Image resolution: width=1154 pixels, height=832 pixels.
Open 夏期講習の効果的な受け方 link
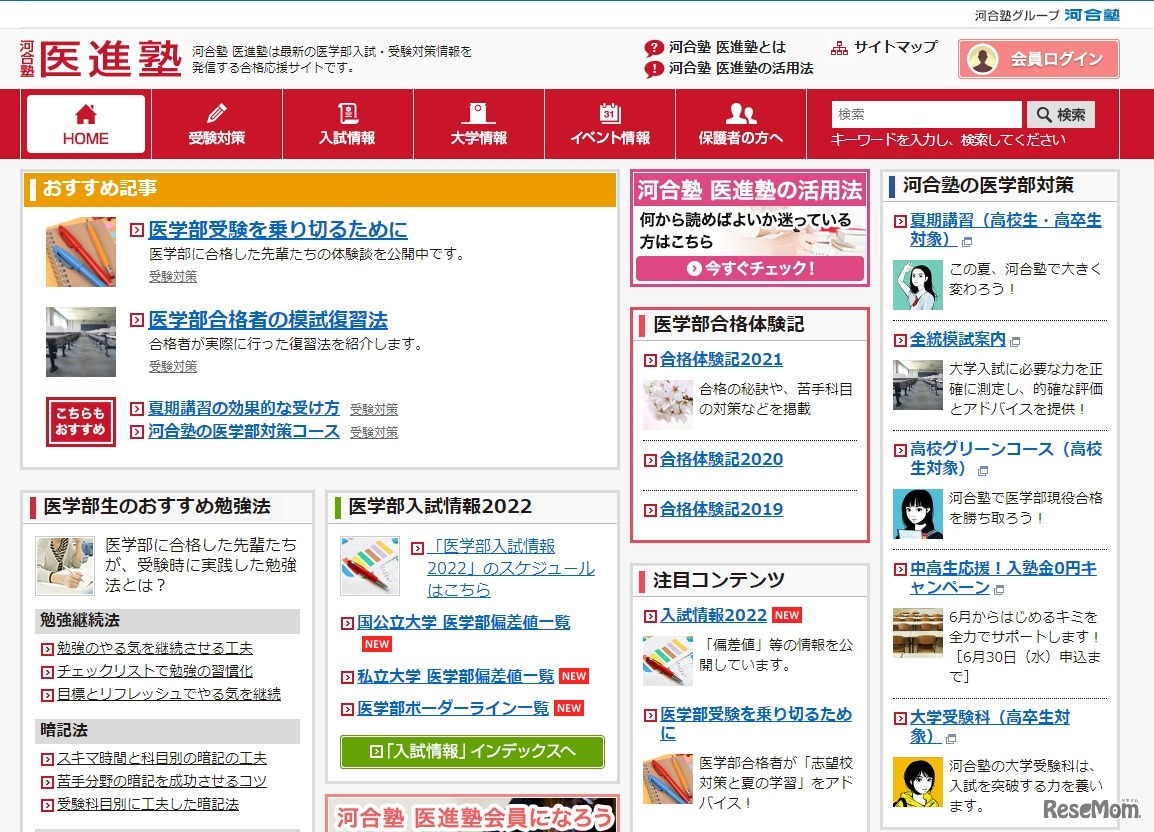click(244, 408)
